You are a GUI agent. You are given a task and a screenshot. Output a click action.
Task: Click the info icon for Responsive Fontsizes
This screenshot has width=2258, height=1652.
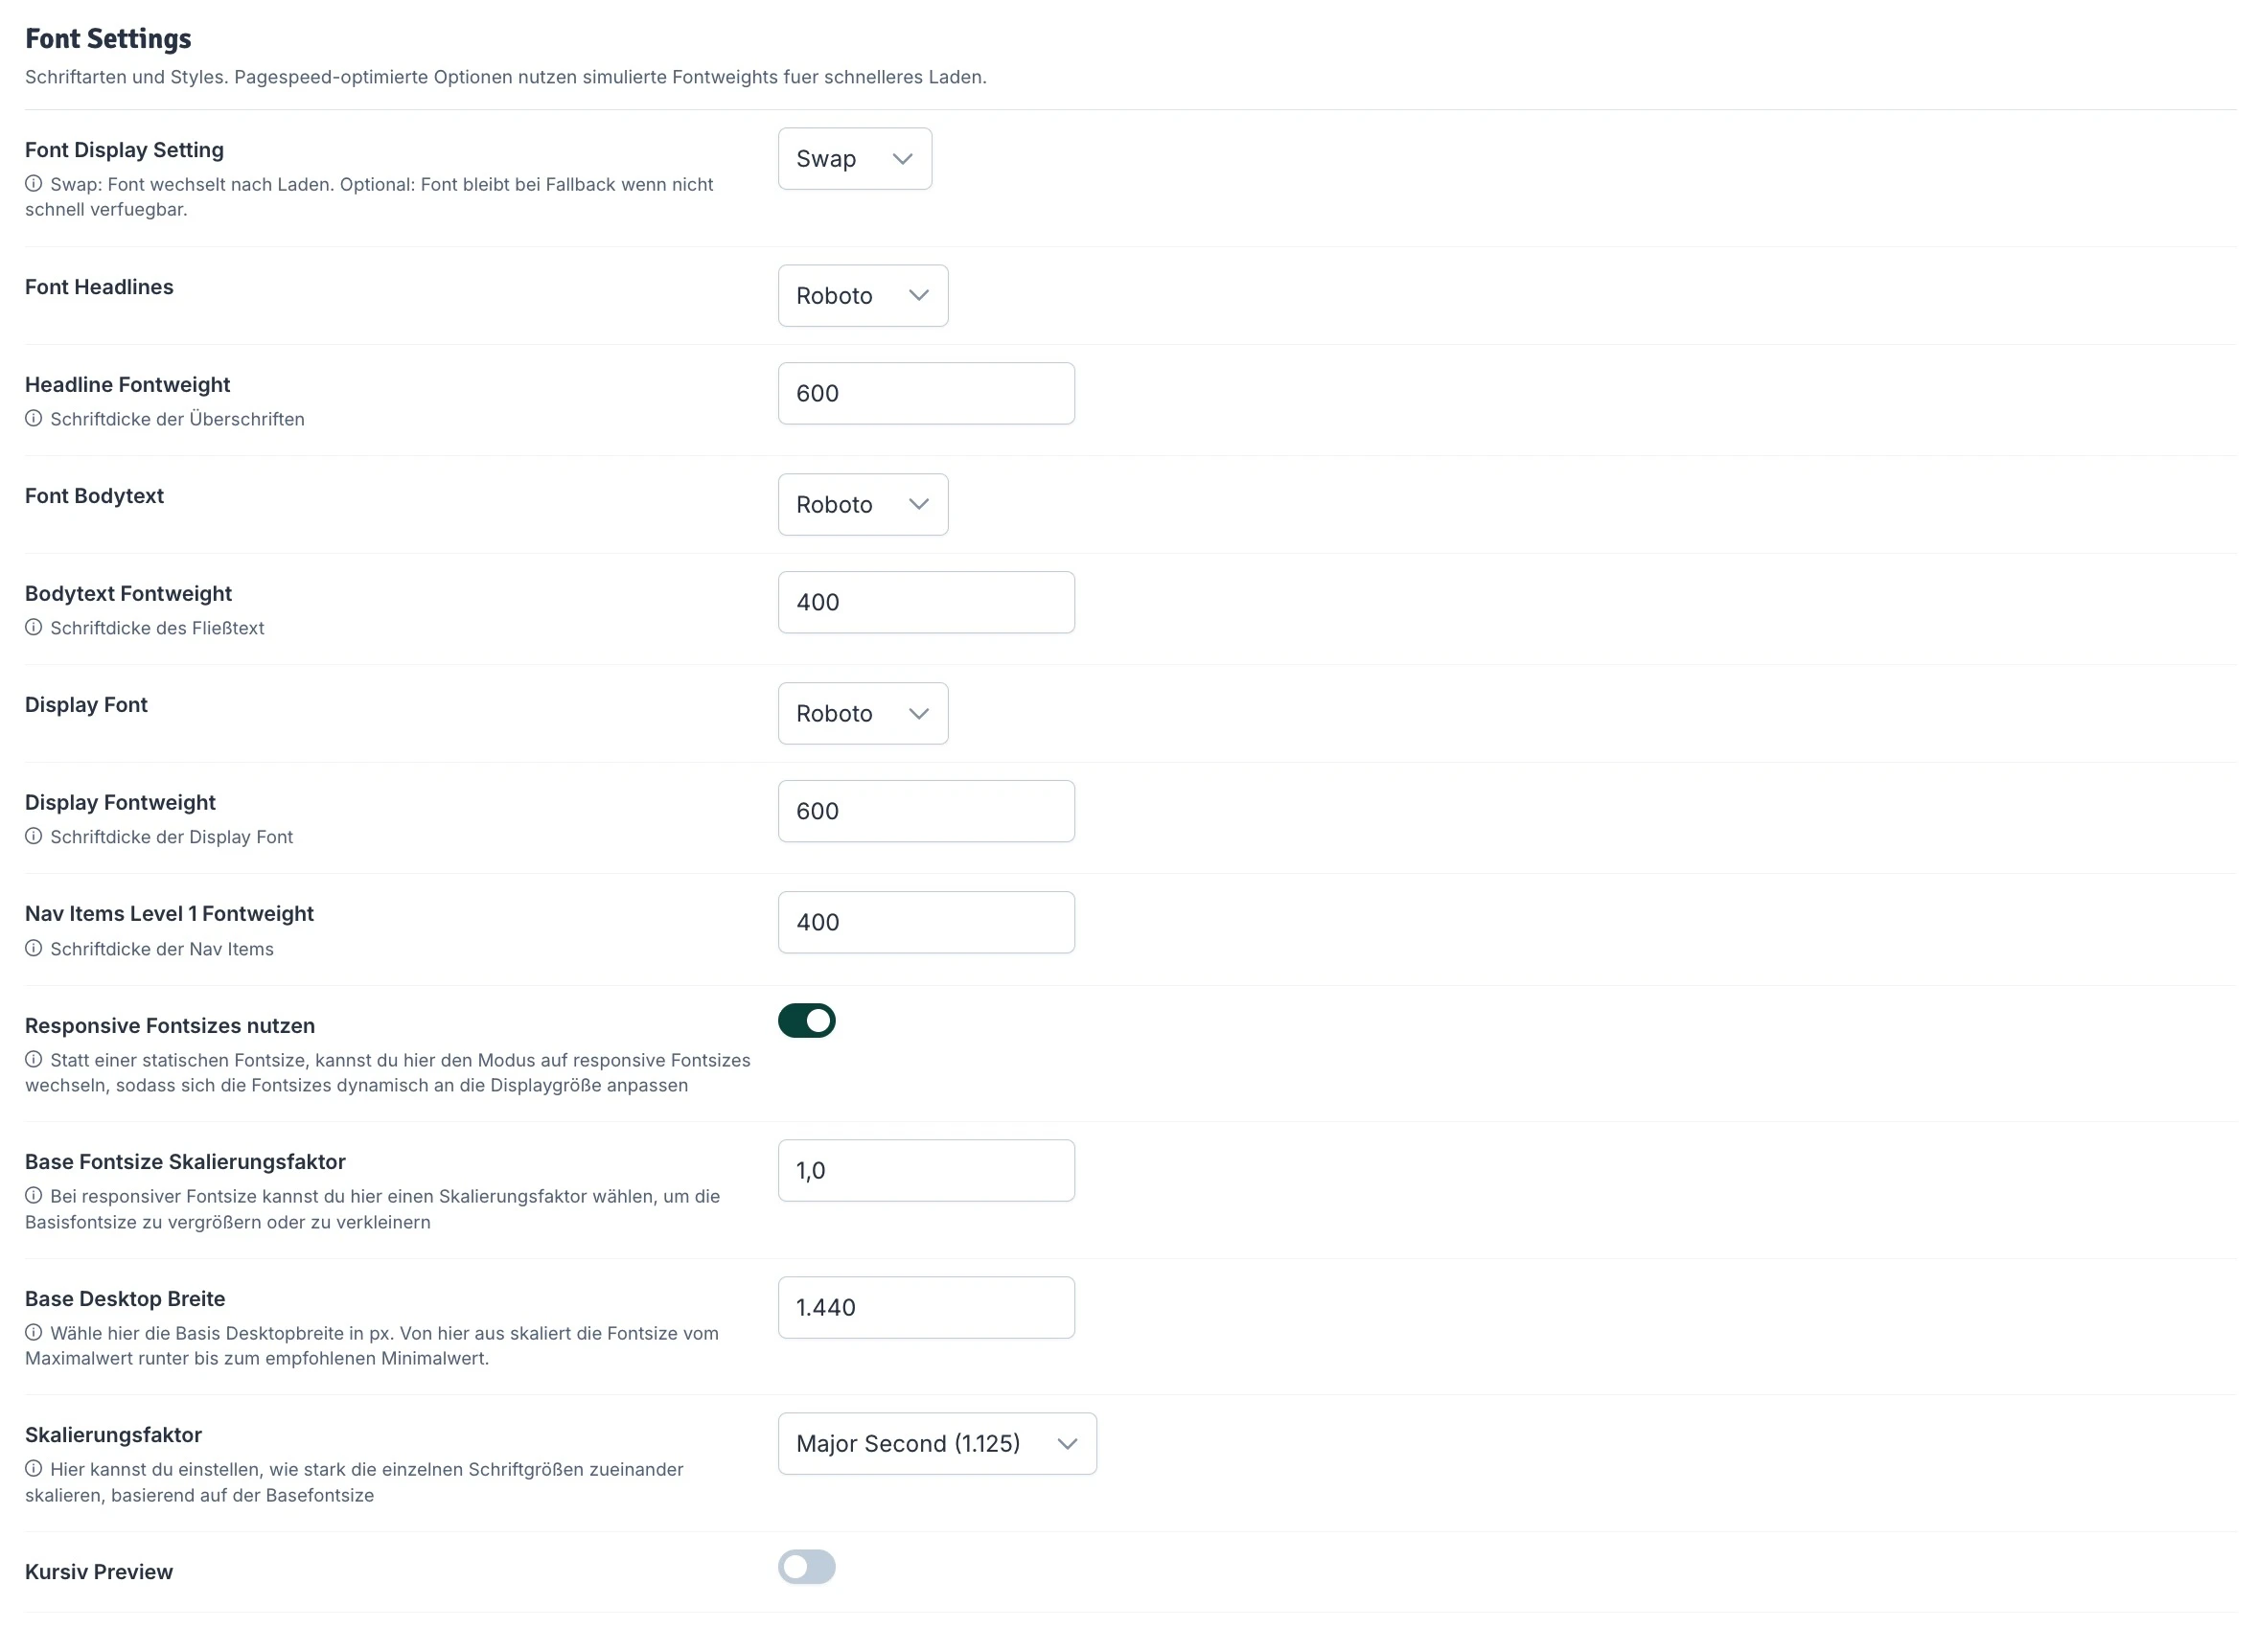pos(33,1060)
